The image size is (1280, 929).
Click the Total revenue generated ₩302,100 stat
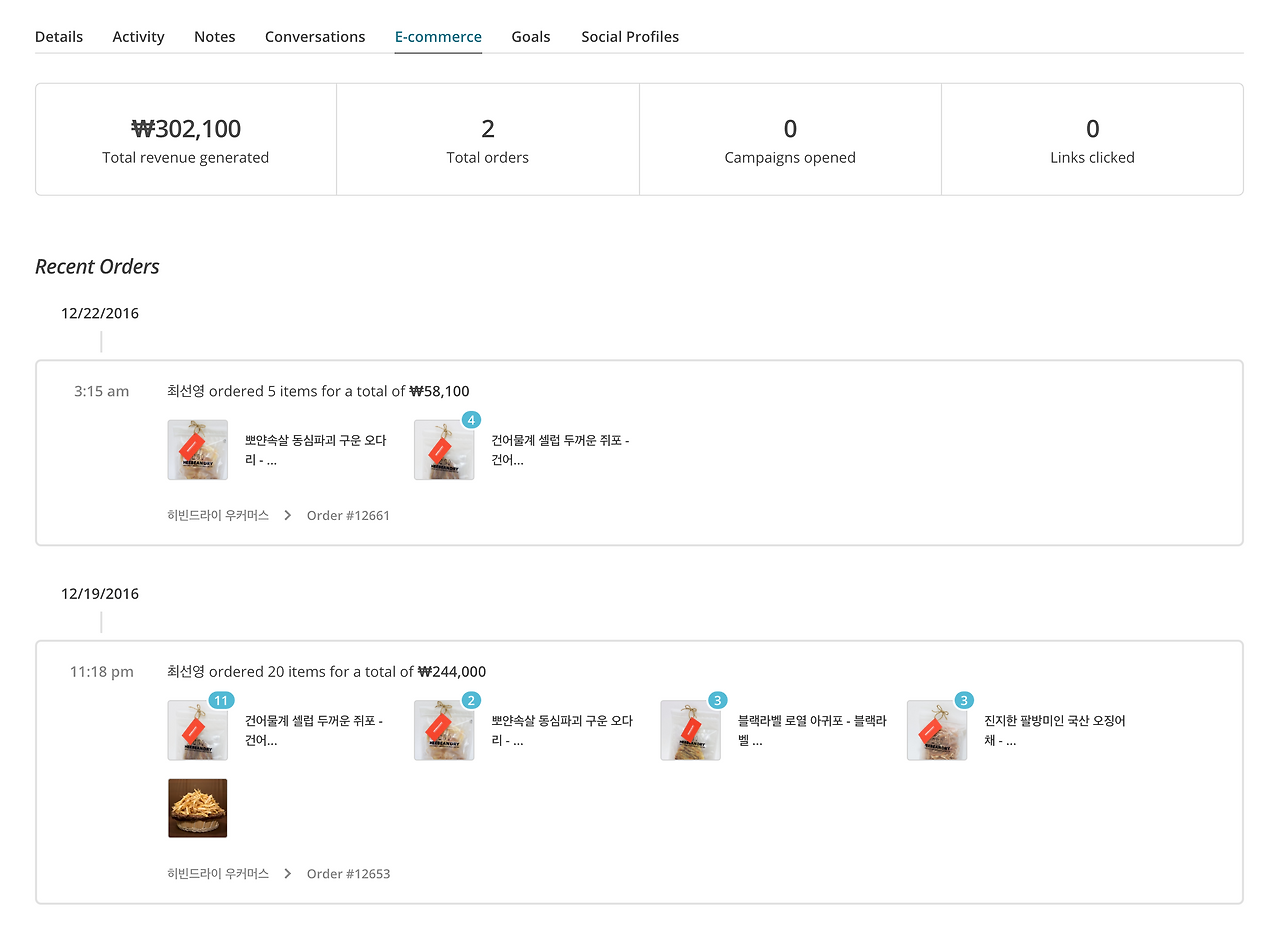(186, 139)
